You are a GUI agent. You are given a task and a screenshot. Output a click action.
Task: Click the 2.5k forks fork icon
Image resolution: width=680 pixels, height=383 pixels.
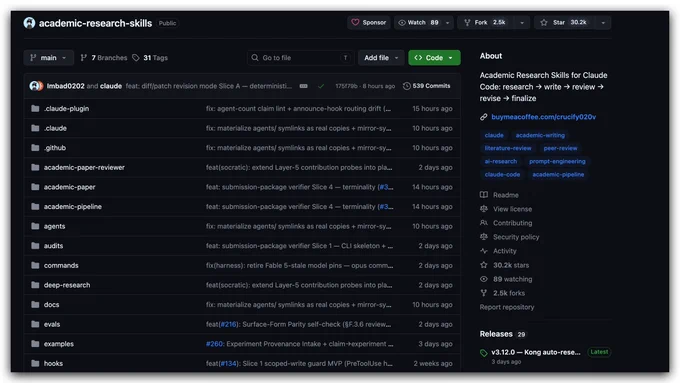(x=484, y=293)
